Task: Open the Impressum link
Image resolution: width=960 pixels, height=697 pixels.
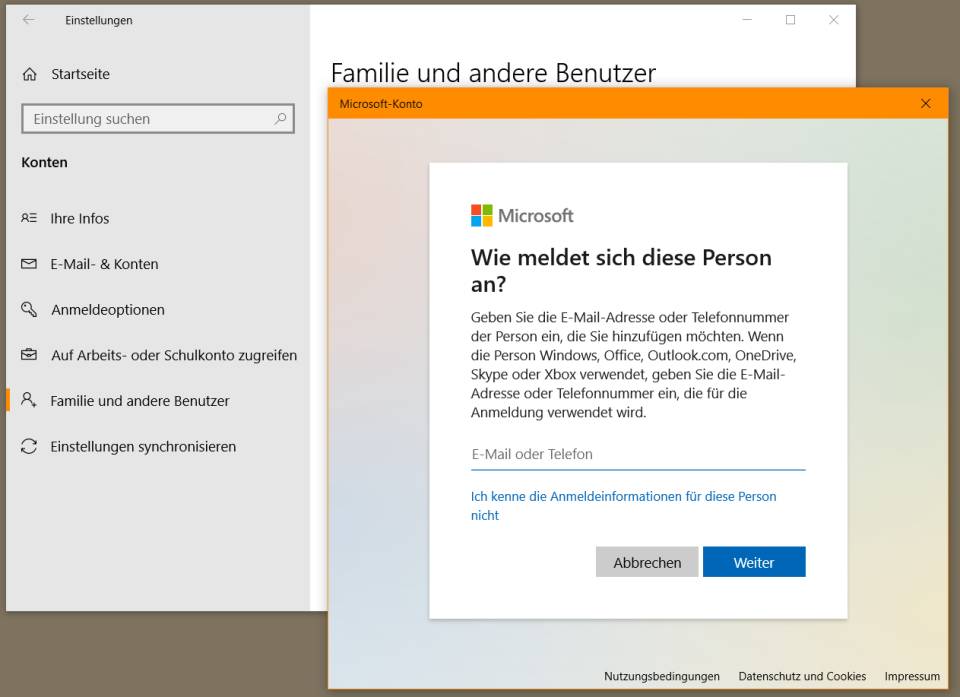Action: coord(912,676)
